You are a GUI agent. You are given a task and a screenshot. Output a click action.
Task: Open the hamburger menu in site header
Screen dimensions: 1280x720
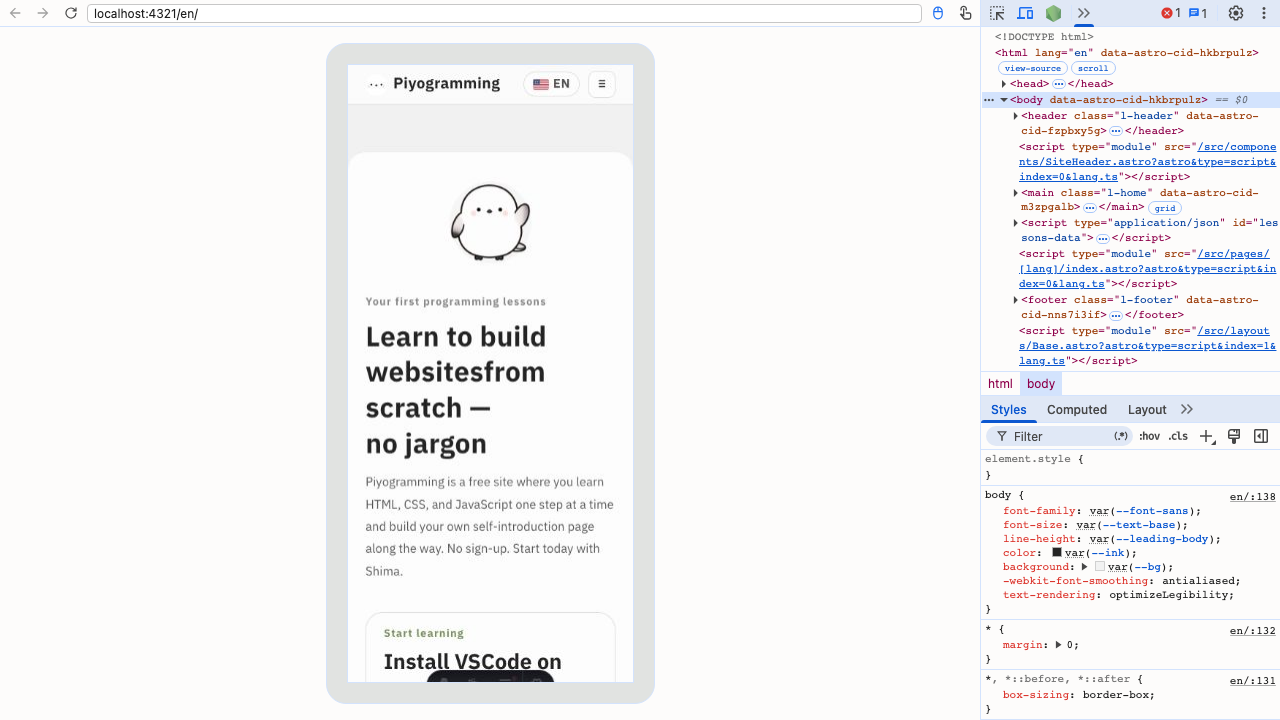click(602, 84)
